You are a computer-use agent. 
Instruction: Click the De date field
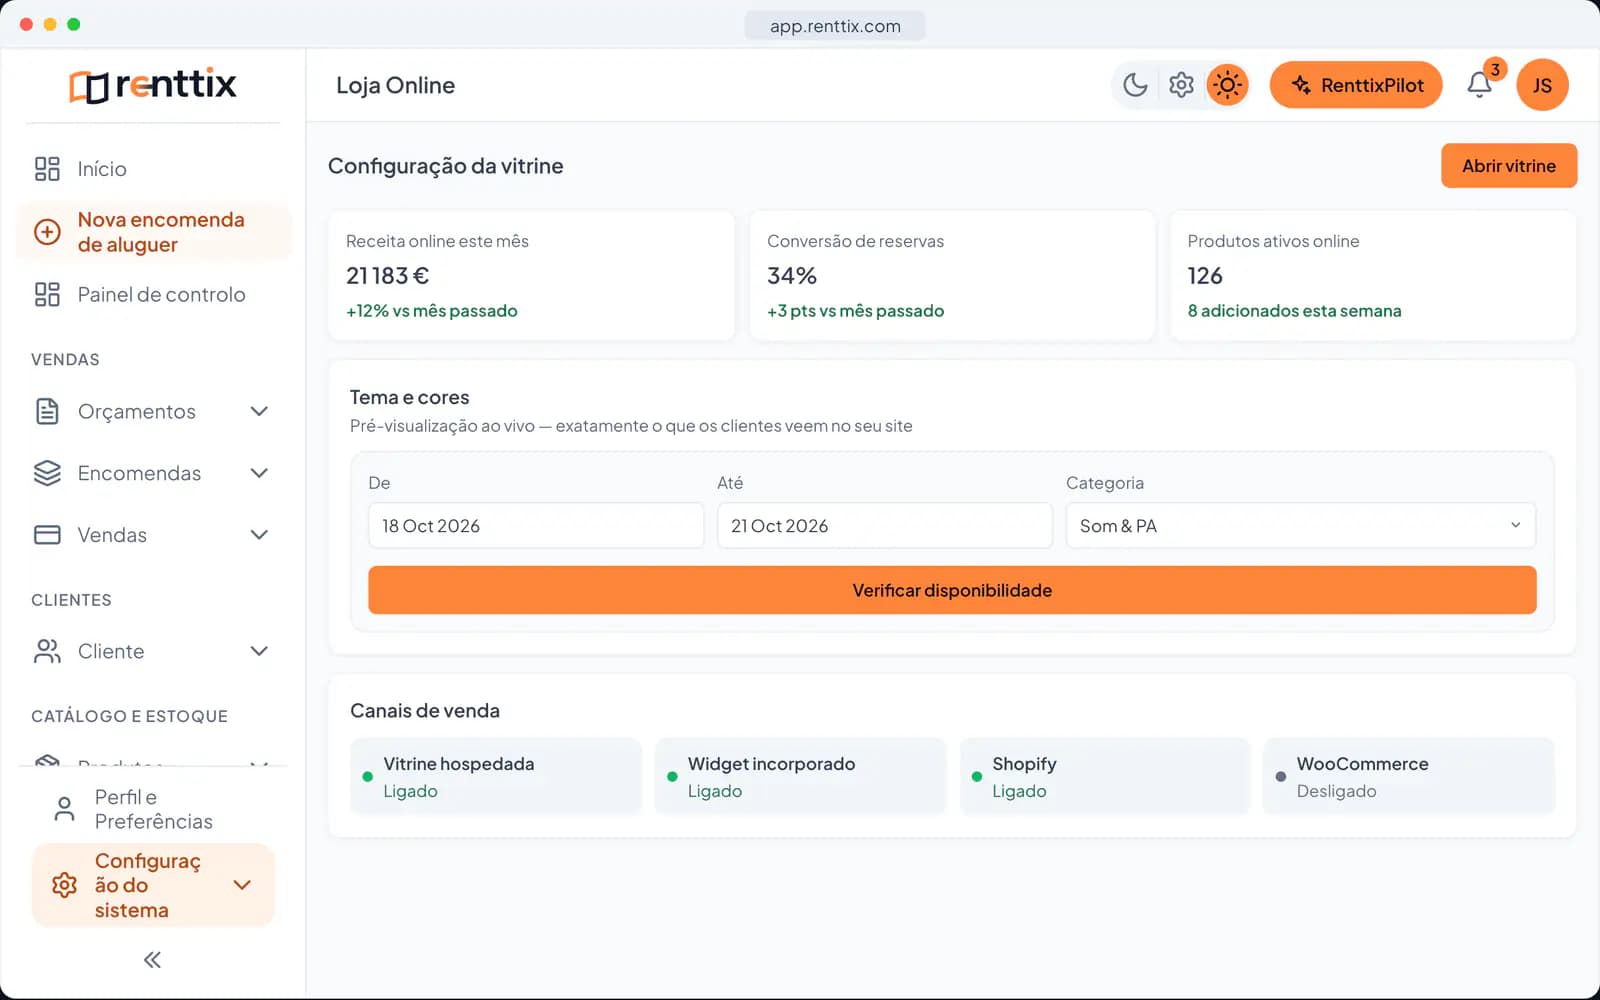click(x=536, y=525)
